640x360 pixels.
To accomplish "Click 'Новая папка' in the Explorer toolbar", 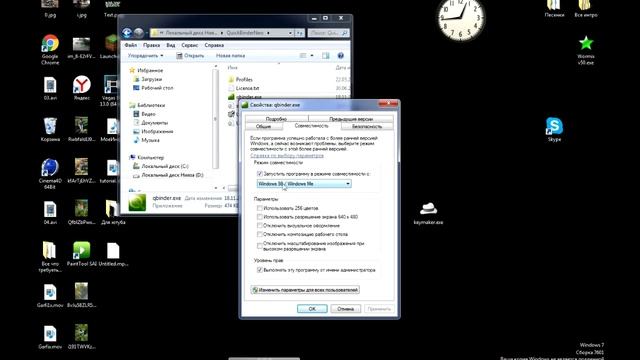I will [x=230, y=56].
